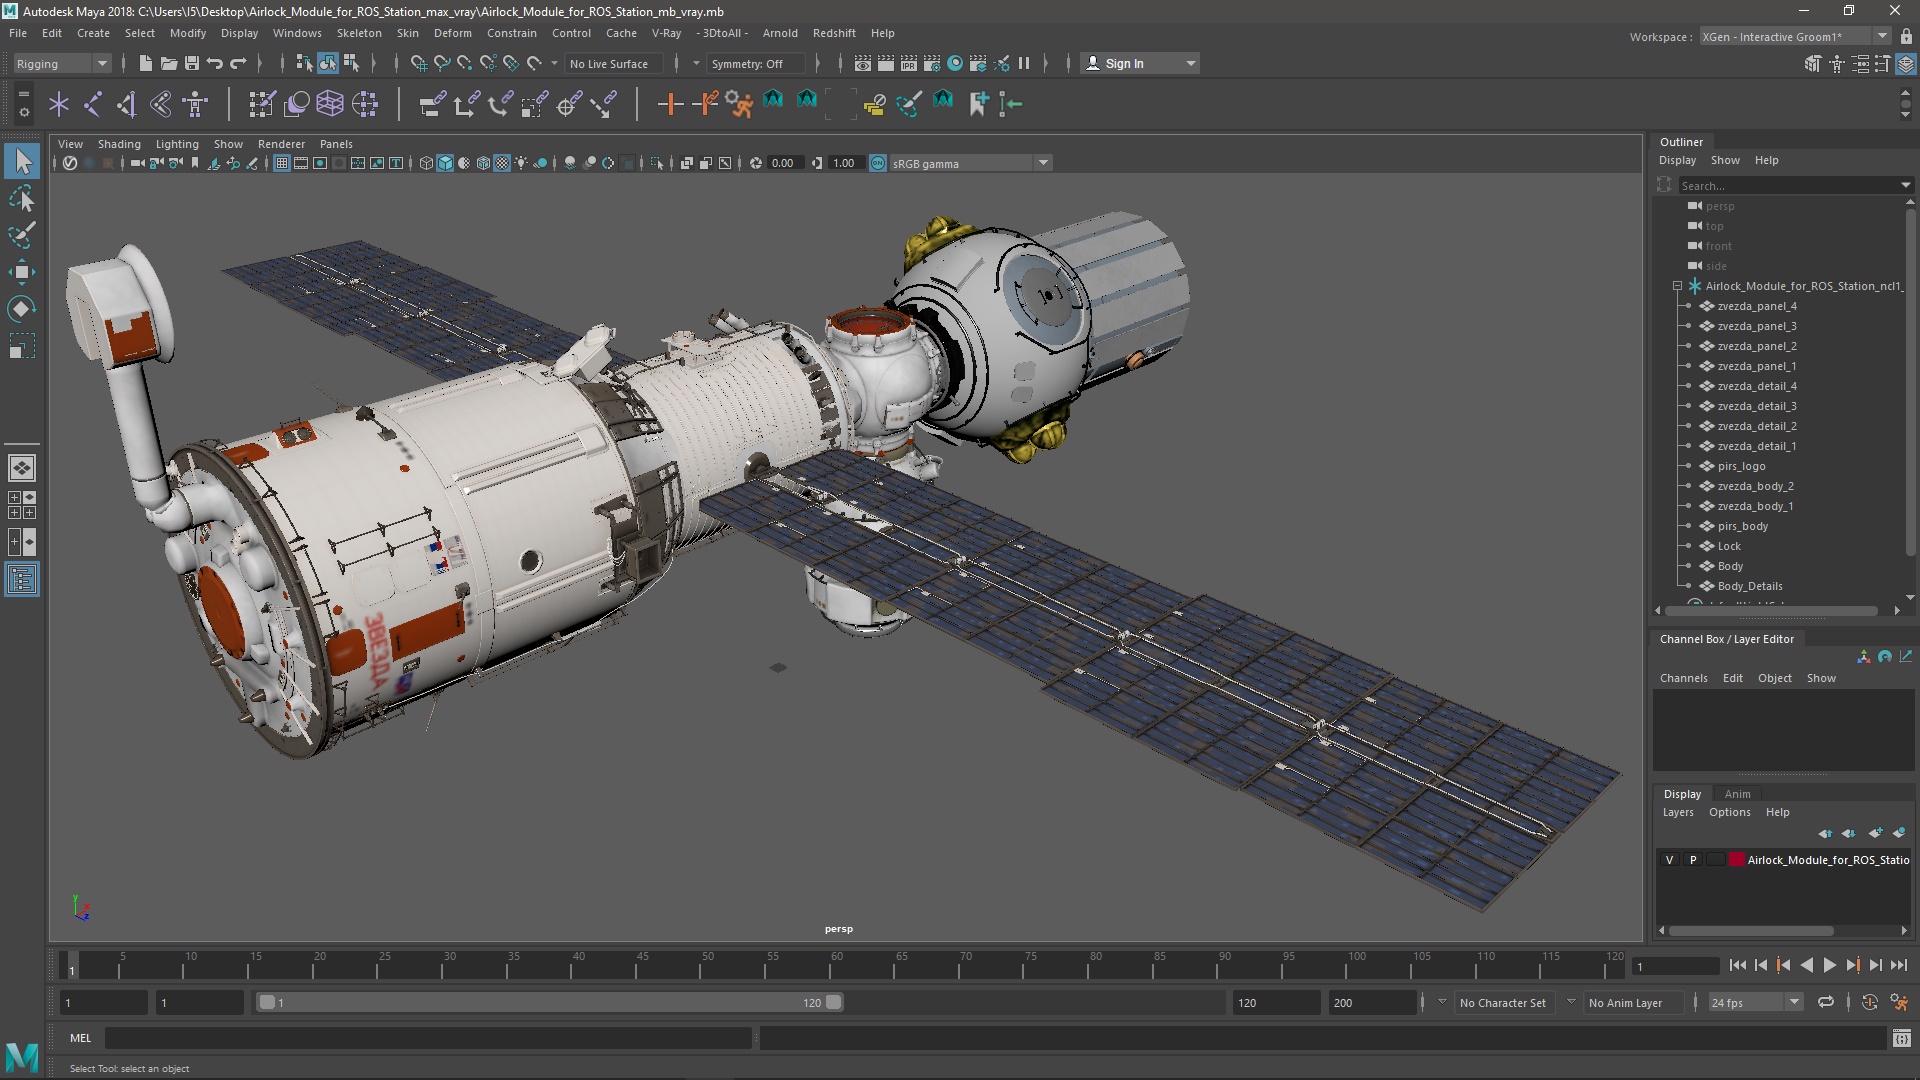
Task: Step forward one frame
Action: [1875, 965]
